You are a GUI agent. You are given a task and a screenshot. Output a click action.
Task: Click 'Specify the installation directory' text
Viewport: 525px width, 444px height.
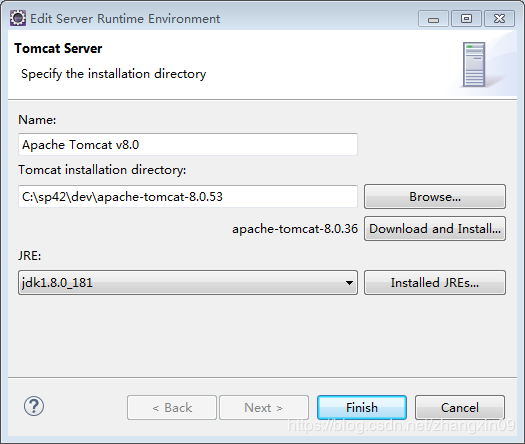(114, 74)
